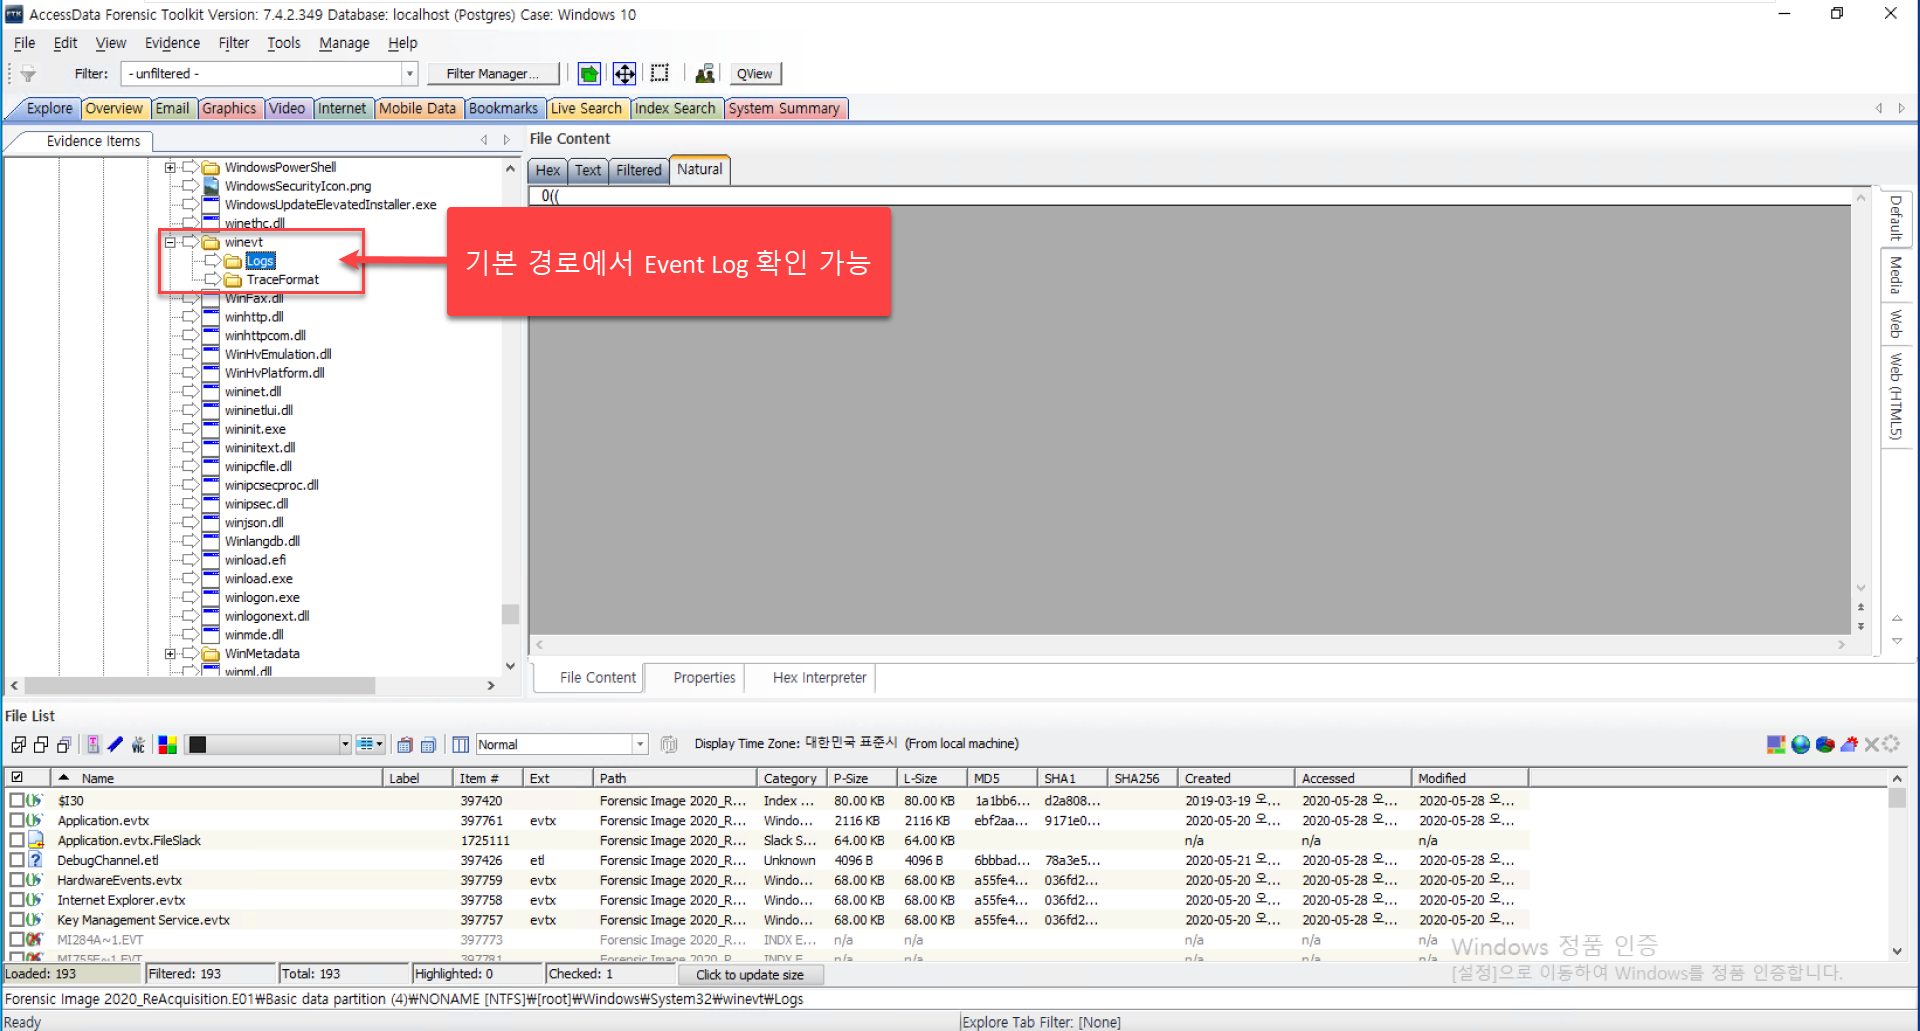Screen dimensions: 1920x1031
Task: Click the column settings icon beside Normal dropdown
Action: pos(461,744)
